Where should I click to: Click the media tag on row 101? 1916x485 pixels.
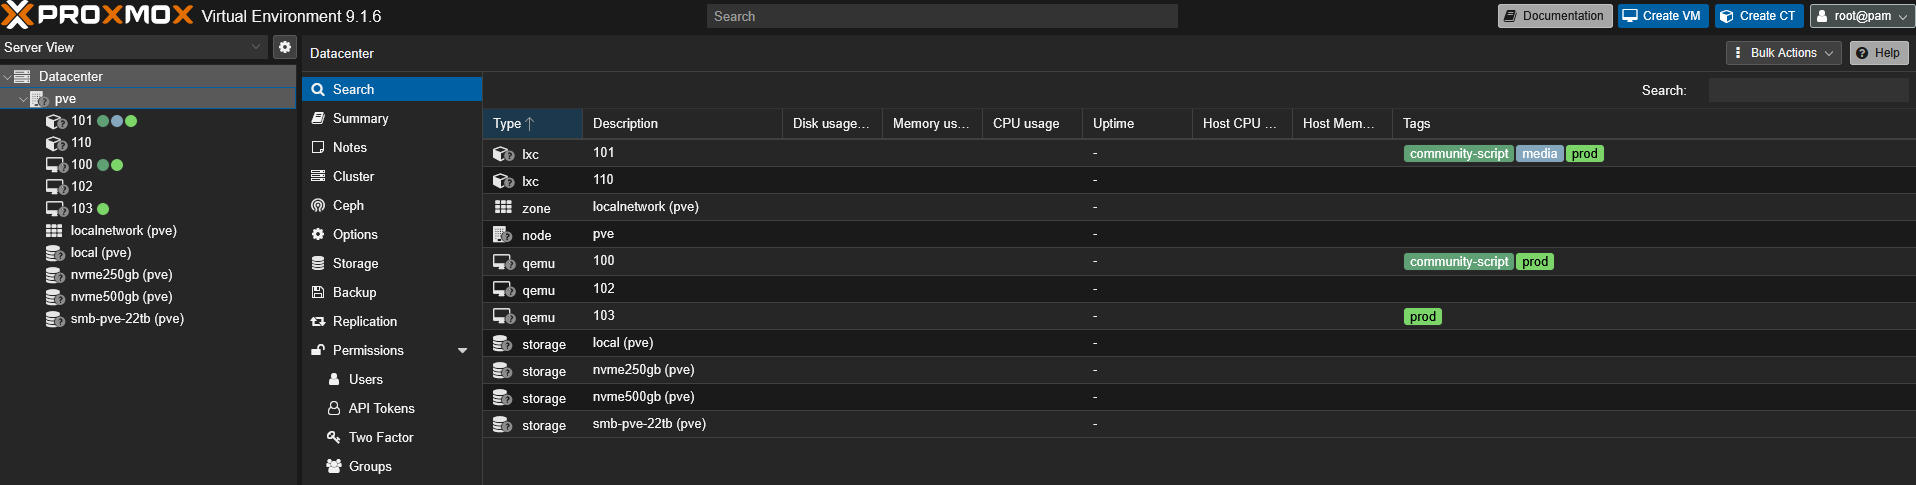[x=1539, y=154]
